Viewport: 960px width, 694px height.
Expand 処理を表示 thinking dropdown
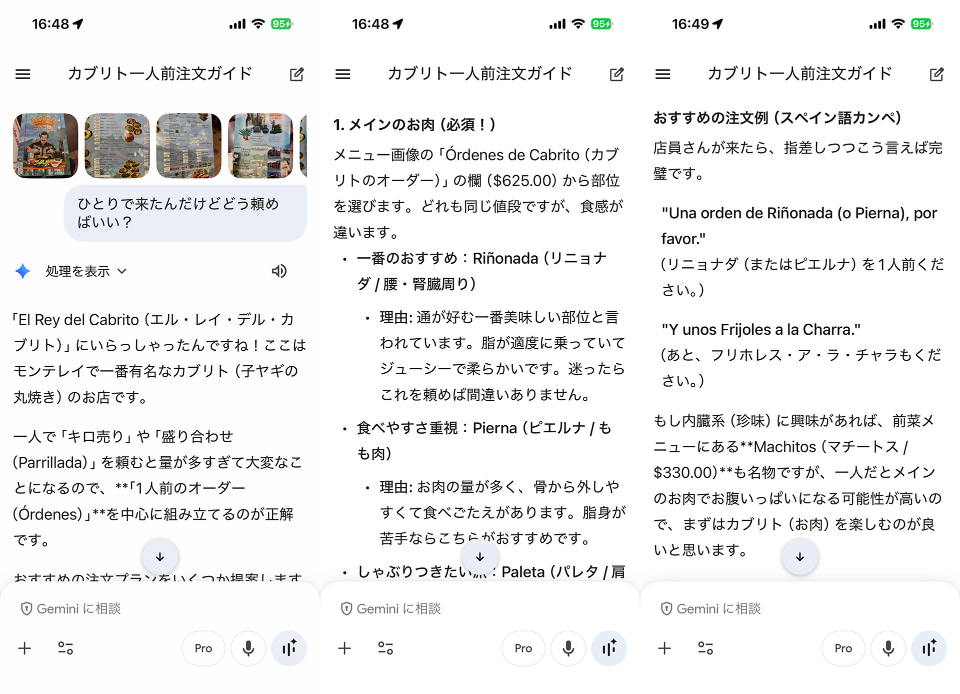[x=86, y=271]
